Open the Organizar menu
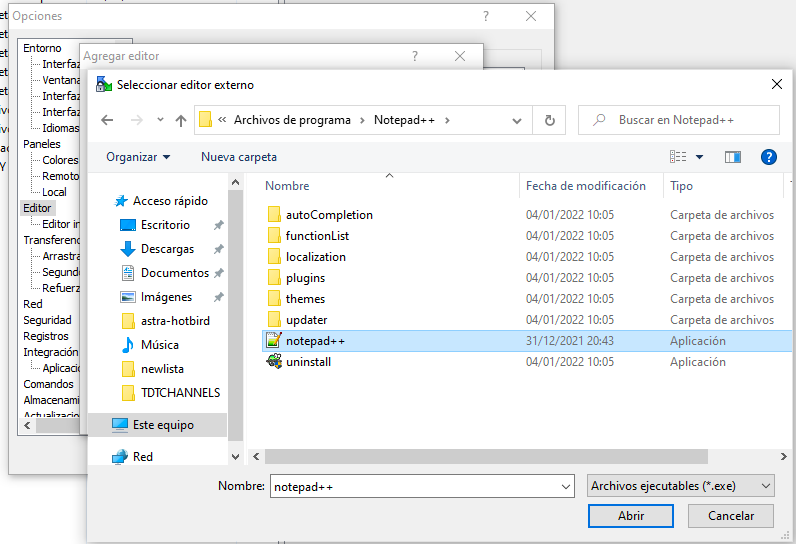The height and width of the screenshot is (544, 796). click(x=138, y=157)
